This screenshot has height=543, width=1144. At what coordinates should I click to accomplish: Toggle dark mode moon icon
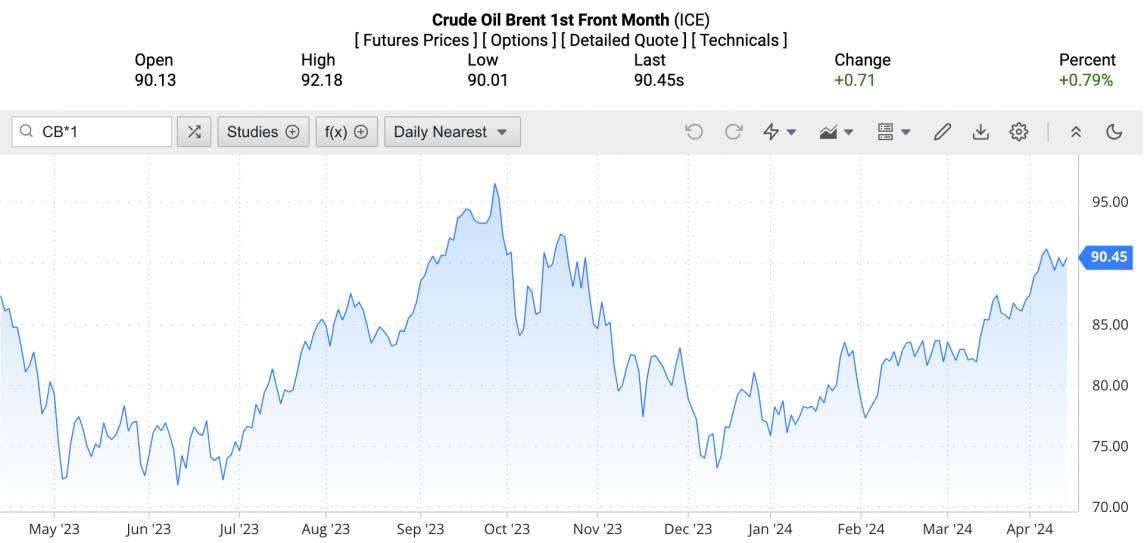click(1114, 132)
